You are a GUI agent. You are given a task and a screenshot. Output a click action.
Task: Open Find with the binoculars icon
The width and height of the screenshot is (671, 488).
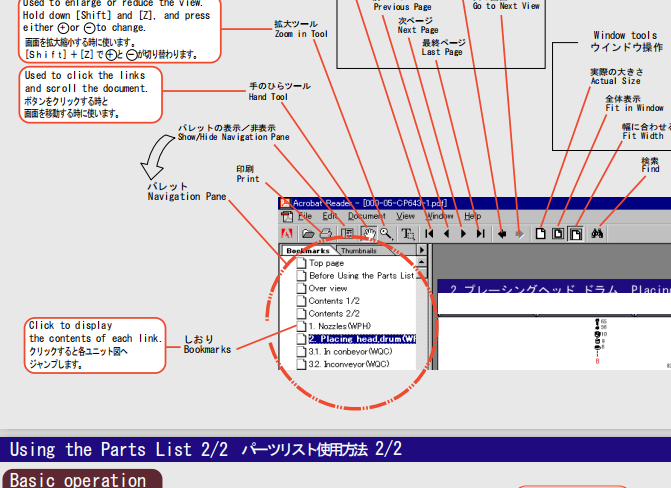point(598,233)
